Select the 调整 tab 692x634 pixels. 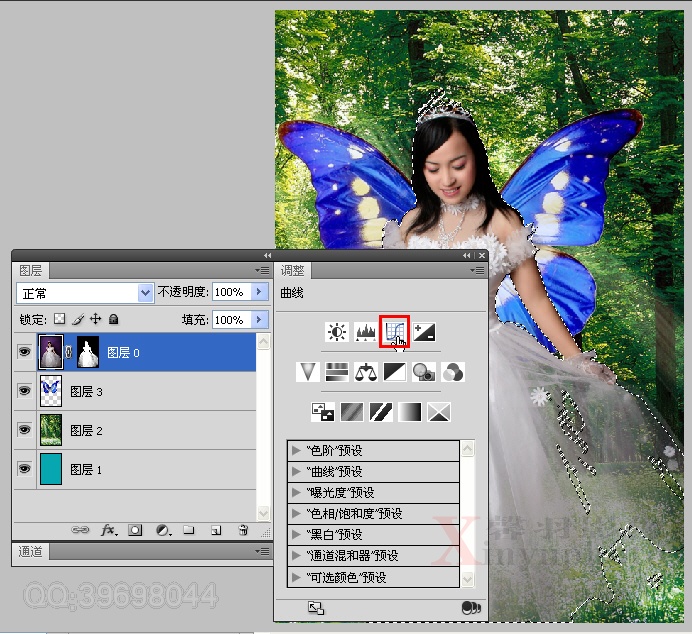coord(293,270)
